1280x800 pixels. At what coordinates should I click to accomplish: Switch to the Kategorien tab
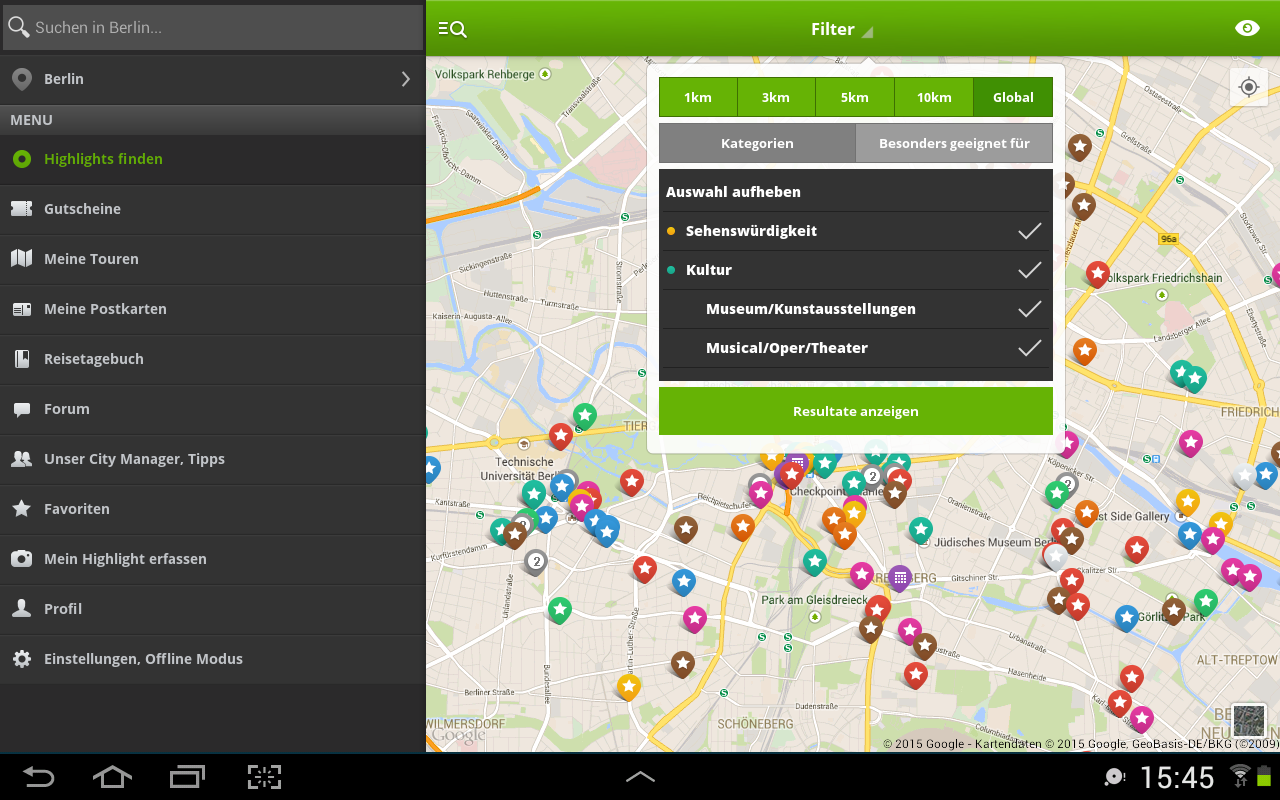tap(757, 143)
